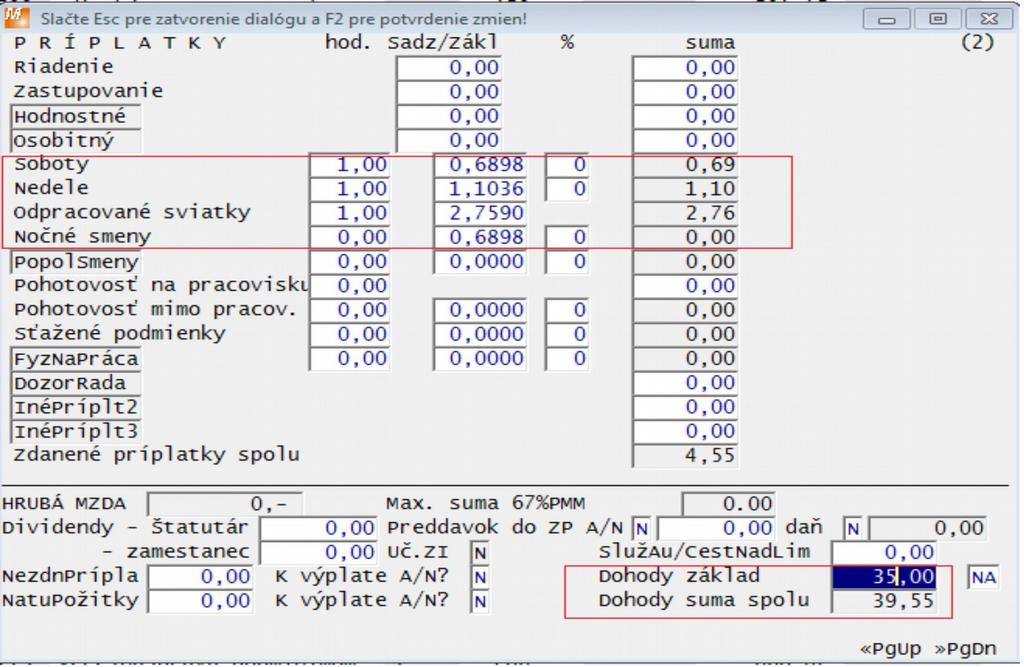Select the InéPríplt3 label button
The image size is (1024, 667).
pyautogui.click(x=76, y=431)
